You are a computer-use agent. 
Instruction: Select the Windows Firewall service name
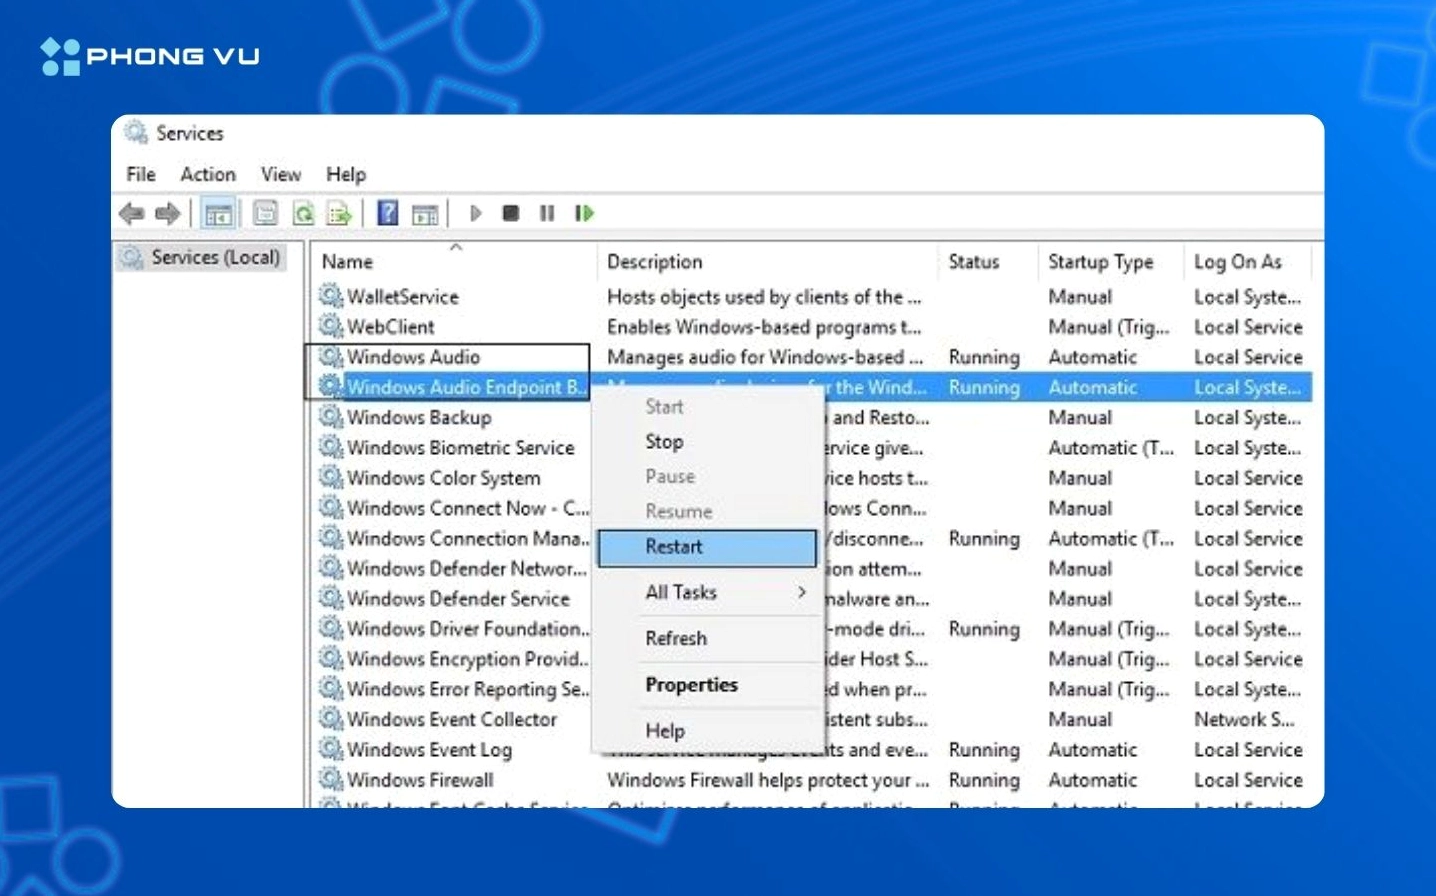420,779
